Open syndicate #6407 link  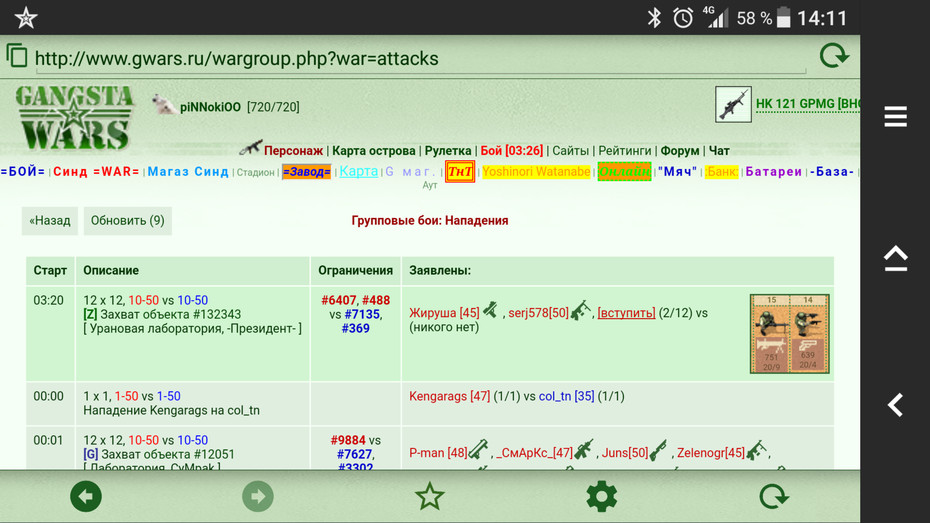click(339, 300)
